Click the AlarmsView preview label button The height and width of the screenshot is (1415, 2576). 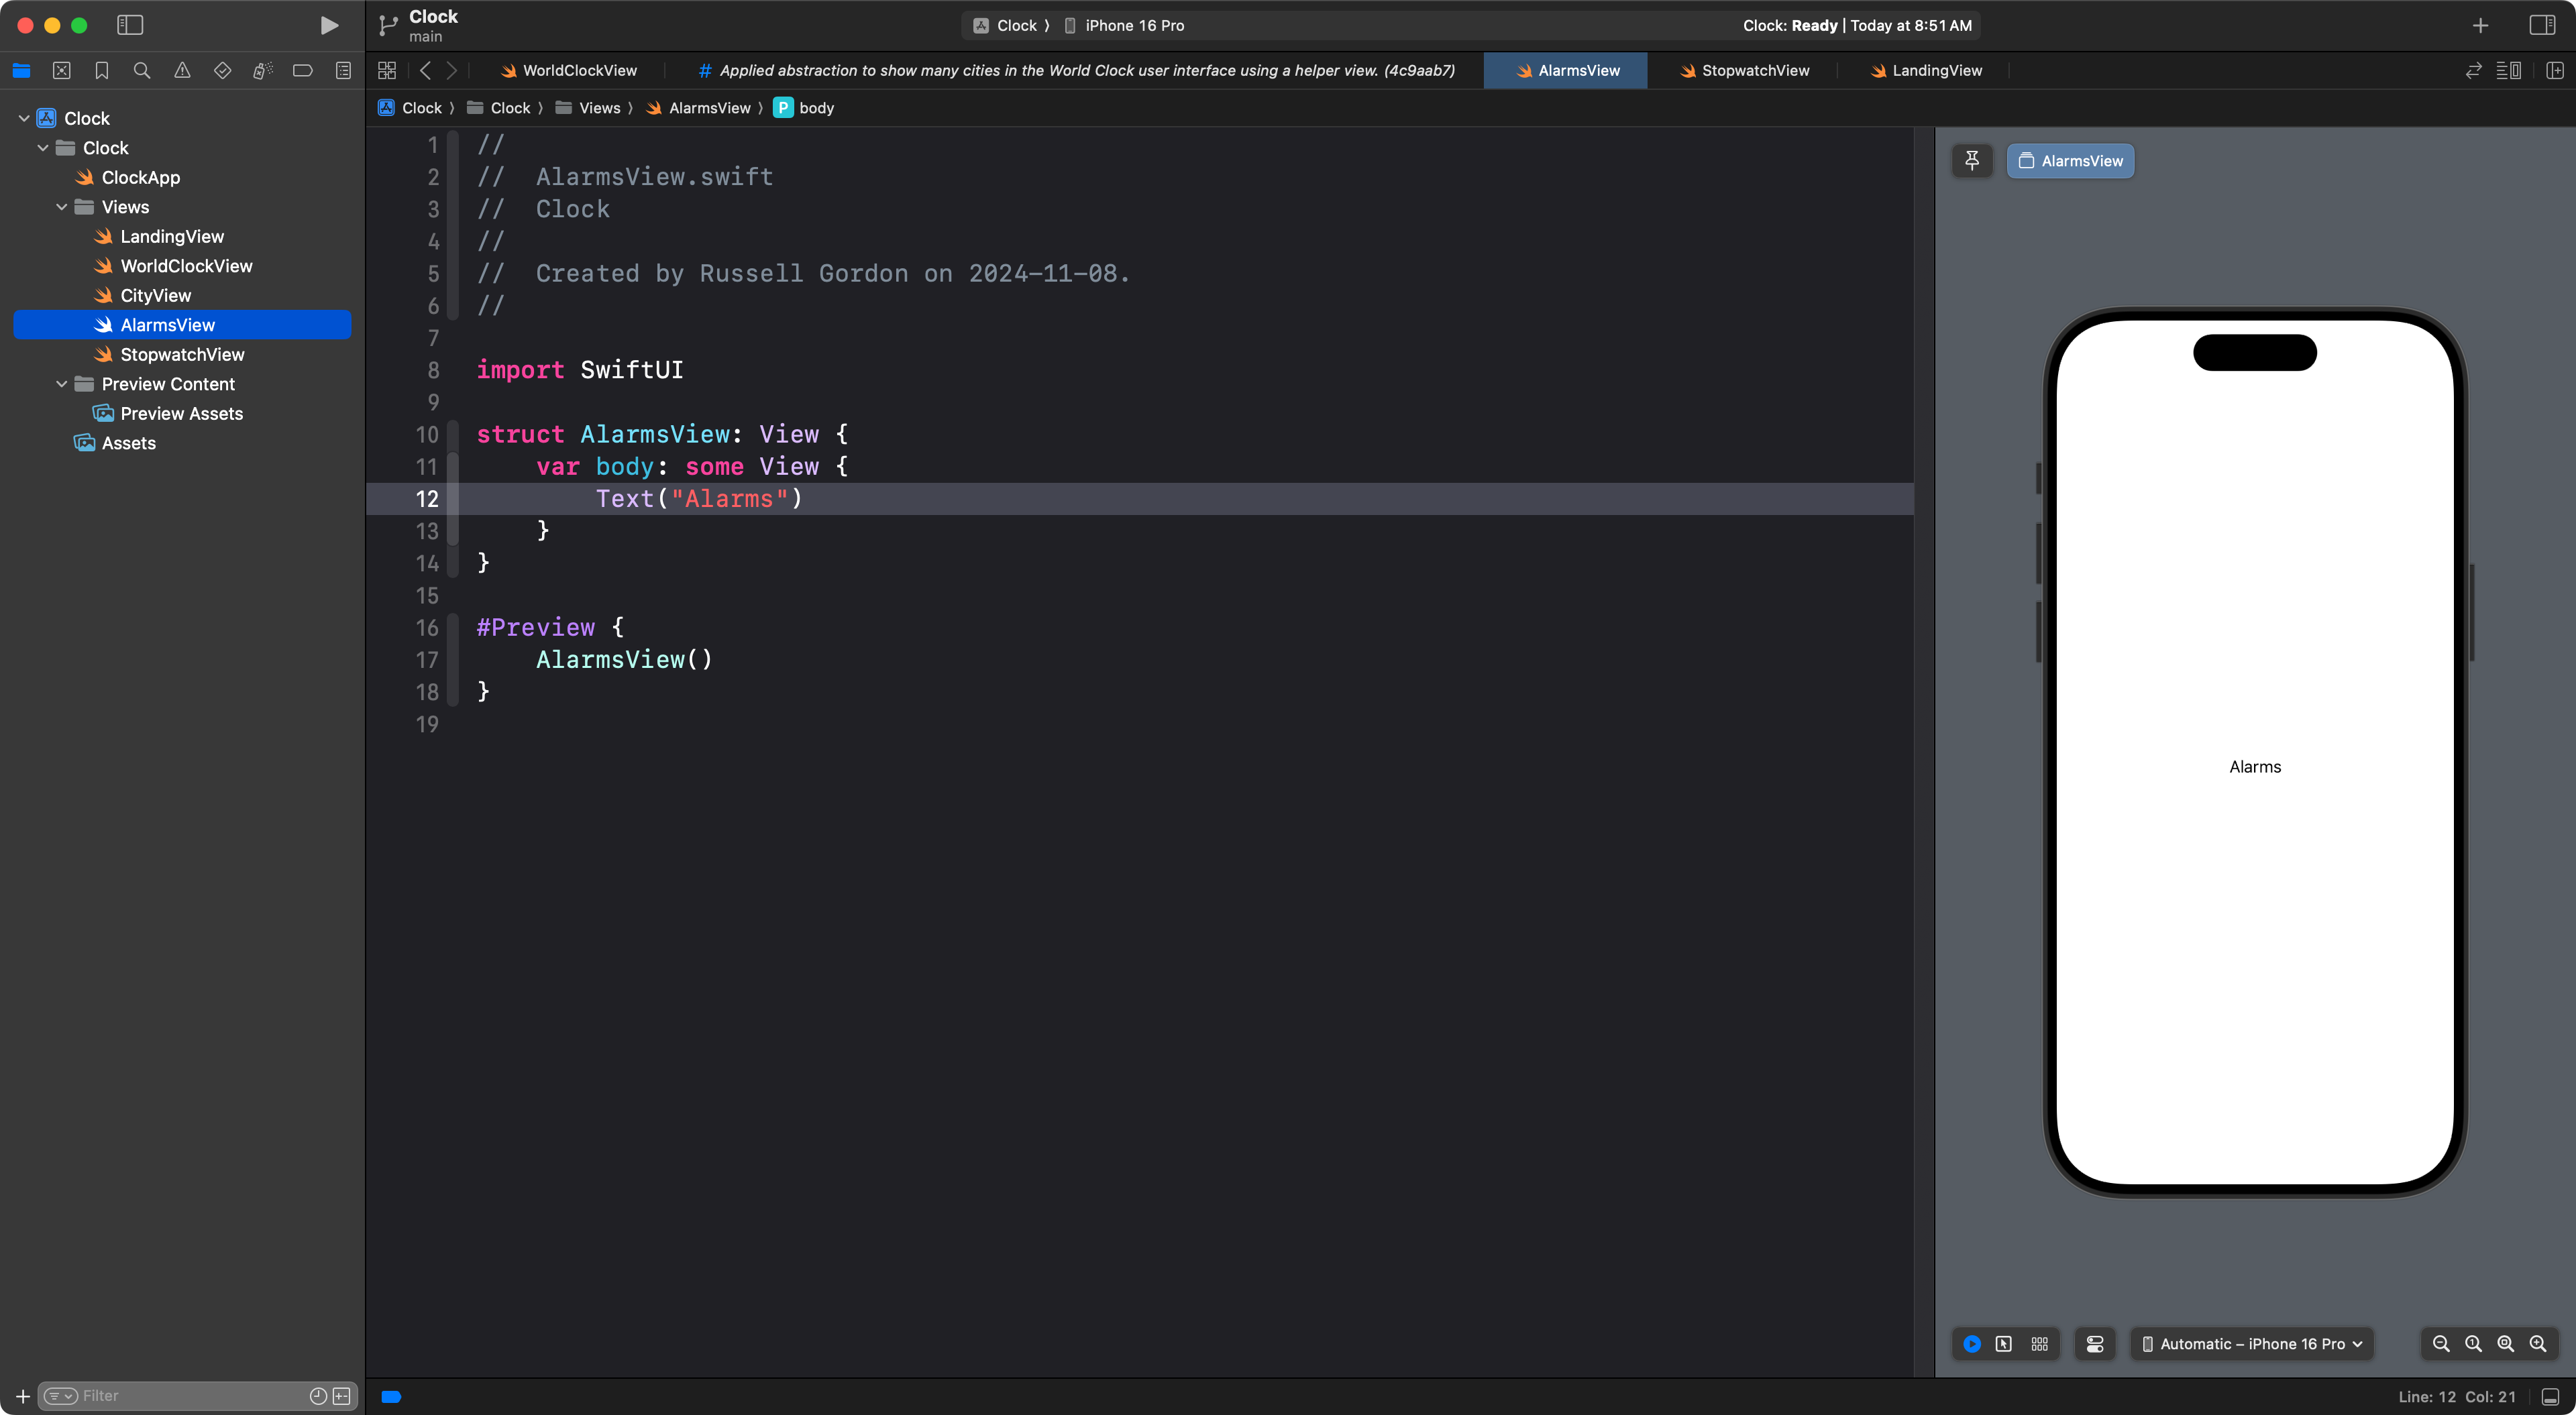pyautogui.click(x=2070, y=160)
